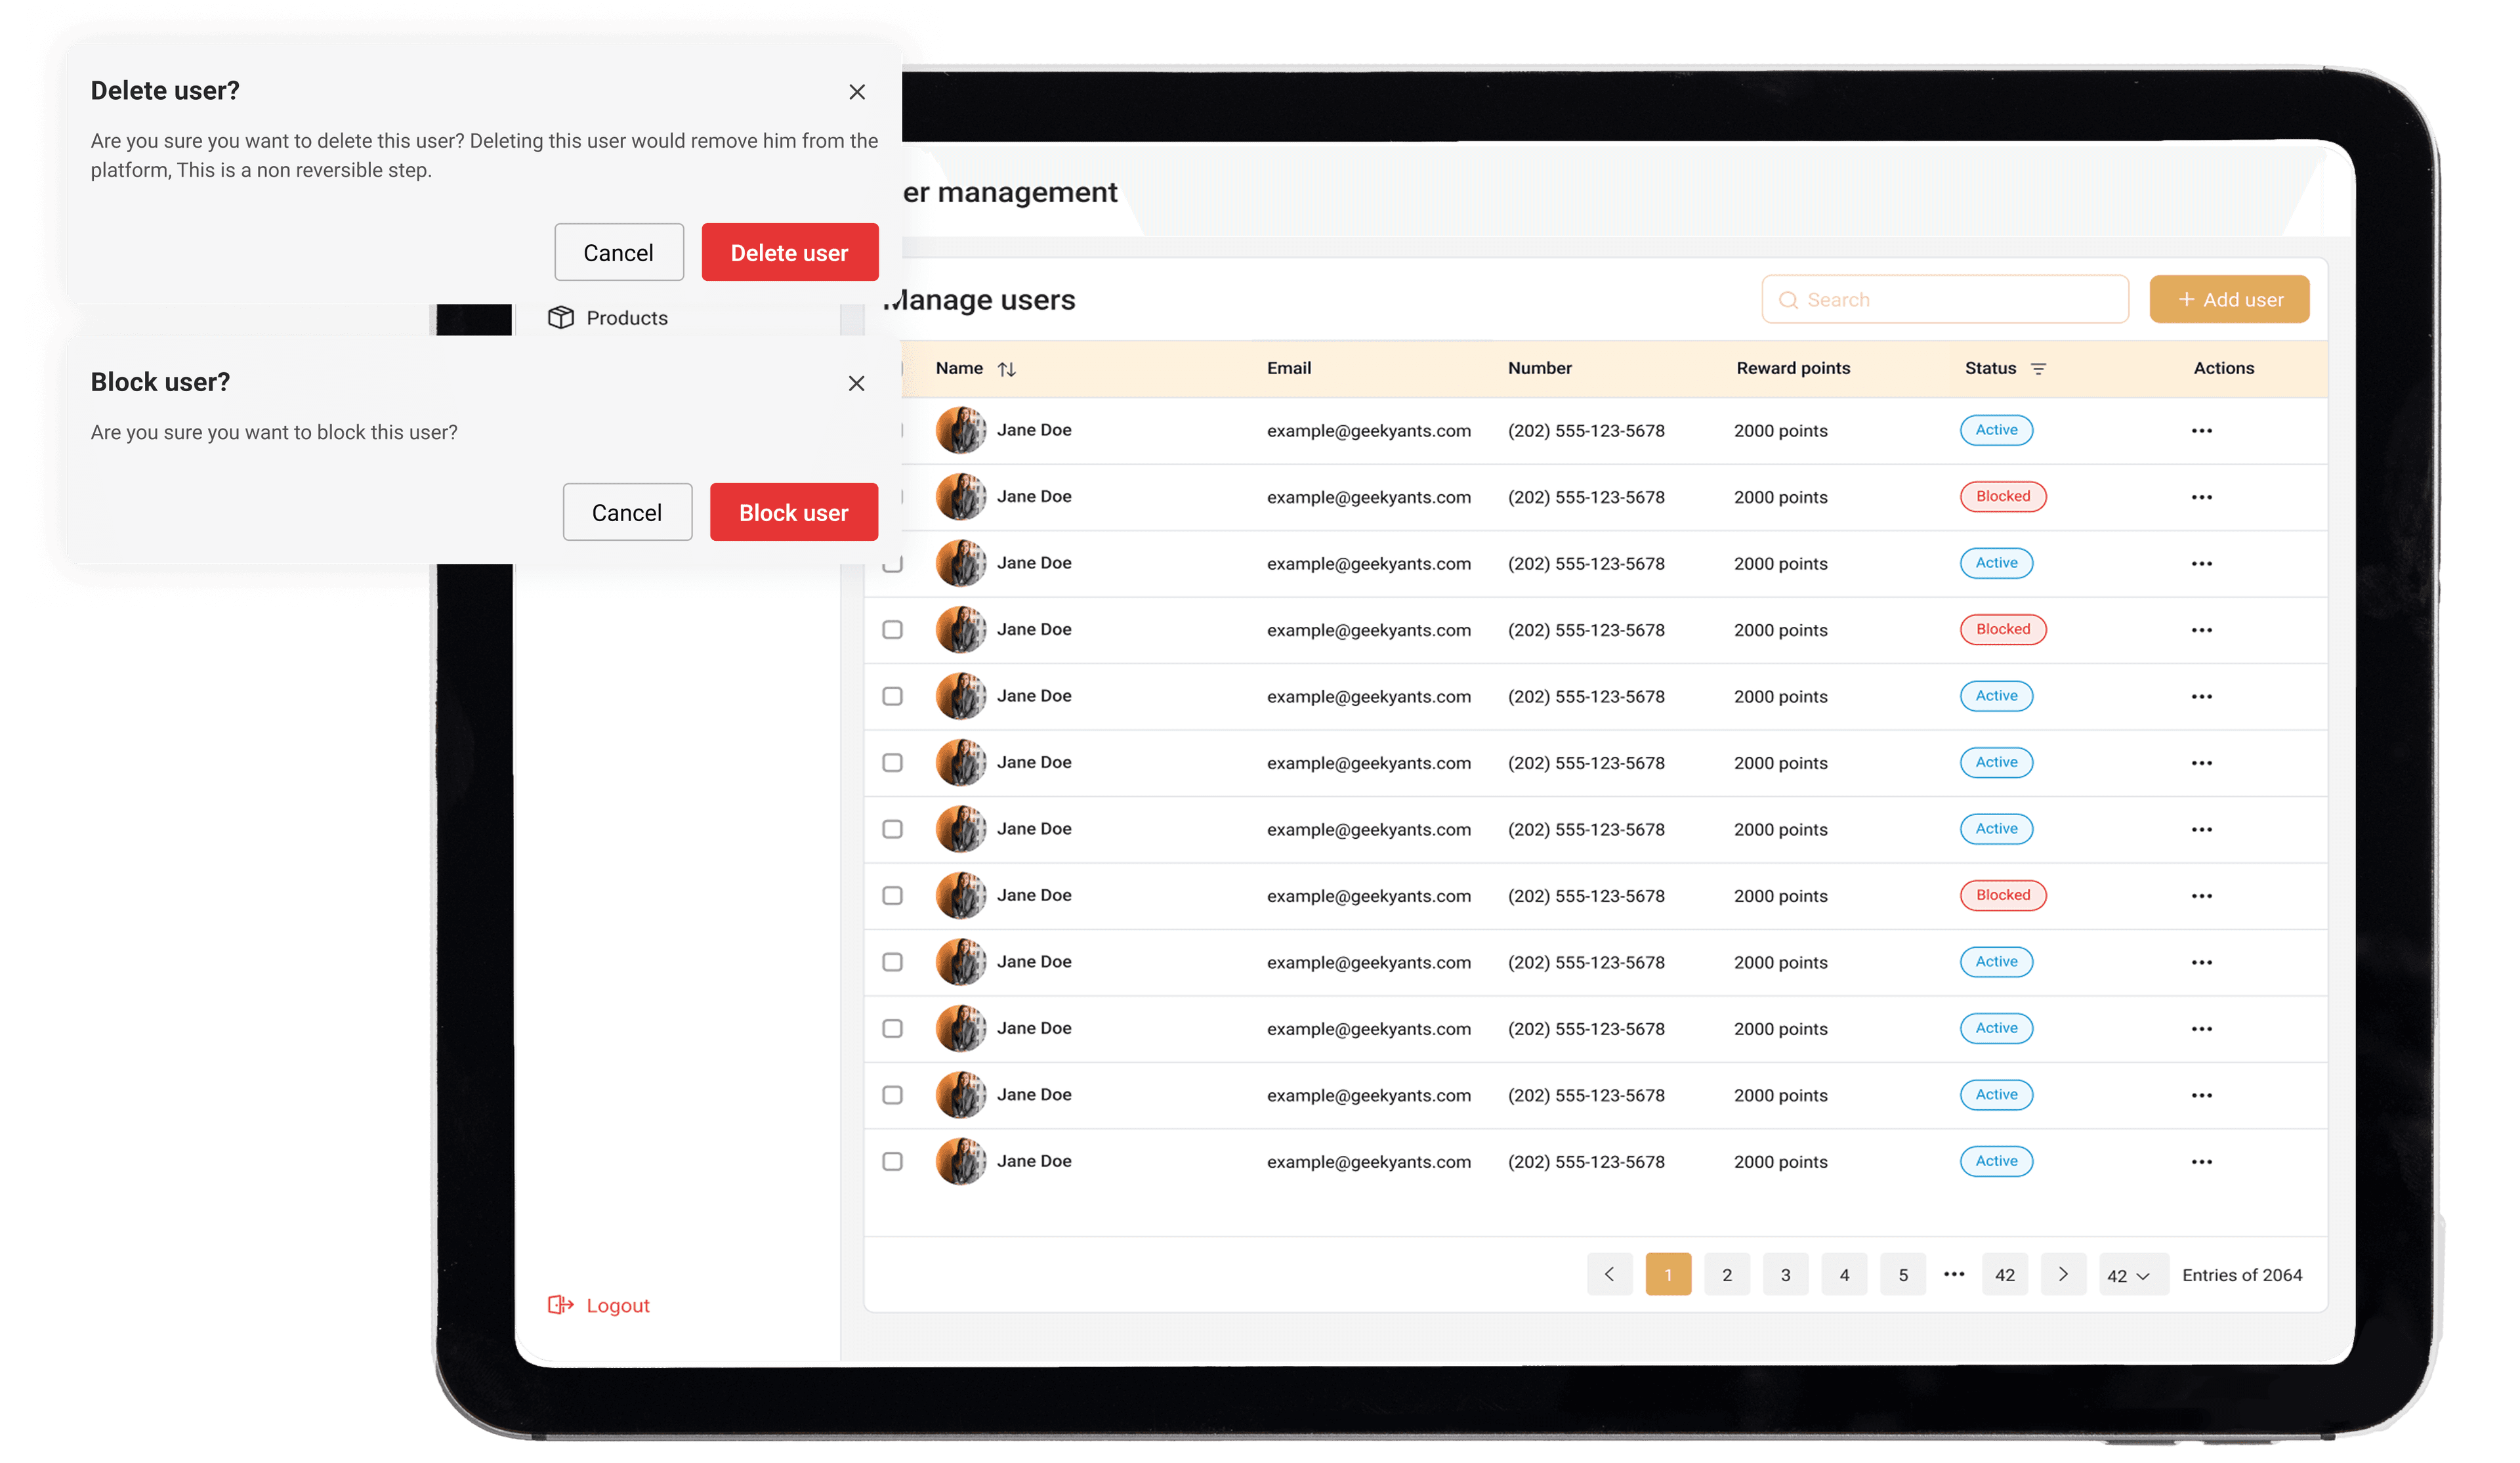Viewport: 2520px width, 1463px height.
Task: Cancel the Delete user dialog
Action: (x=619, y=252)
